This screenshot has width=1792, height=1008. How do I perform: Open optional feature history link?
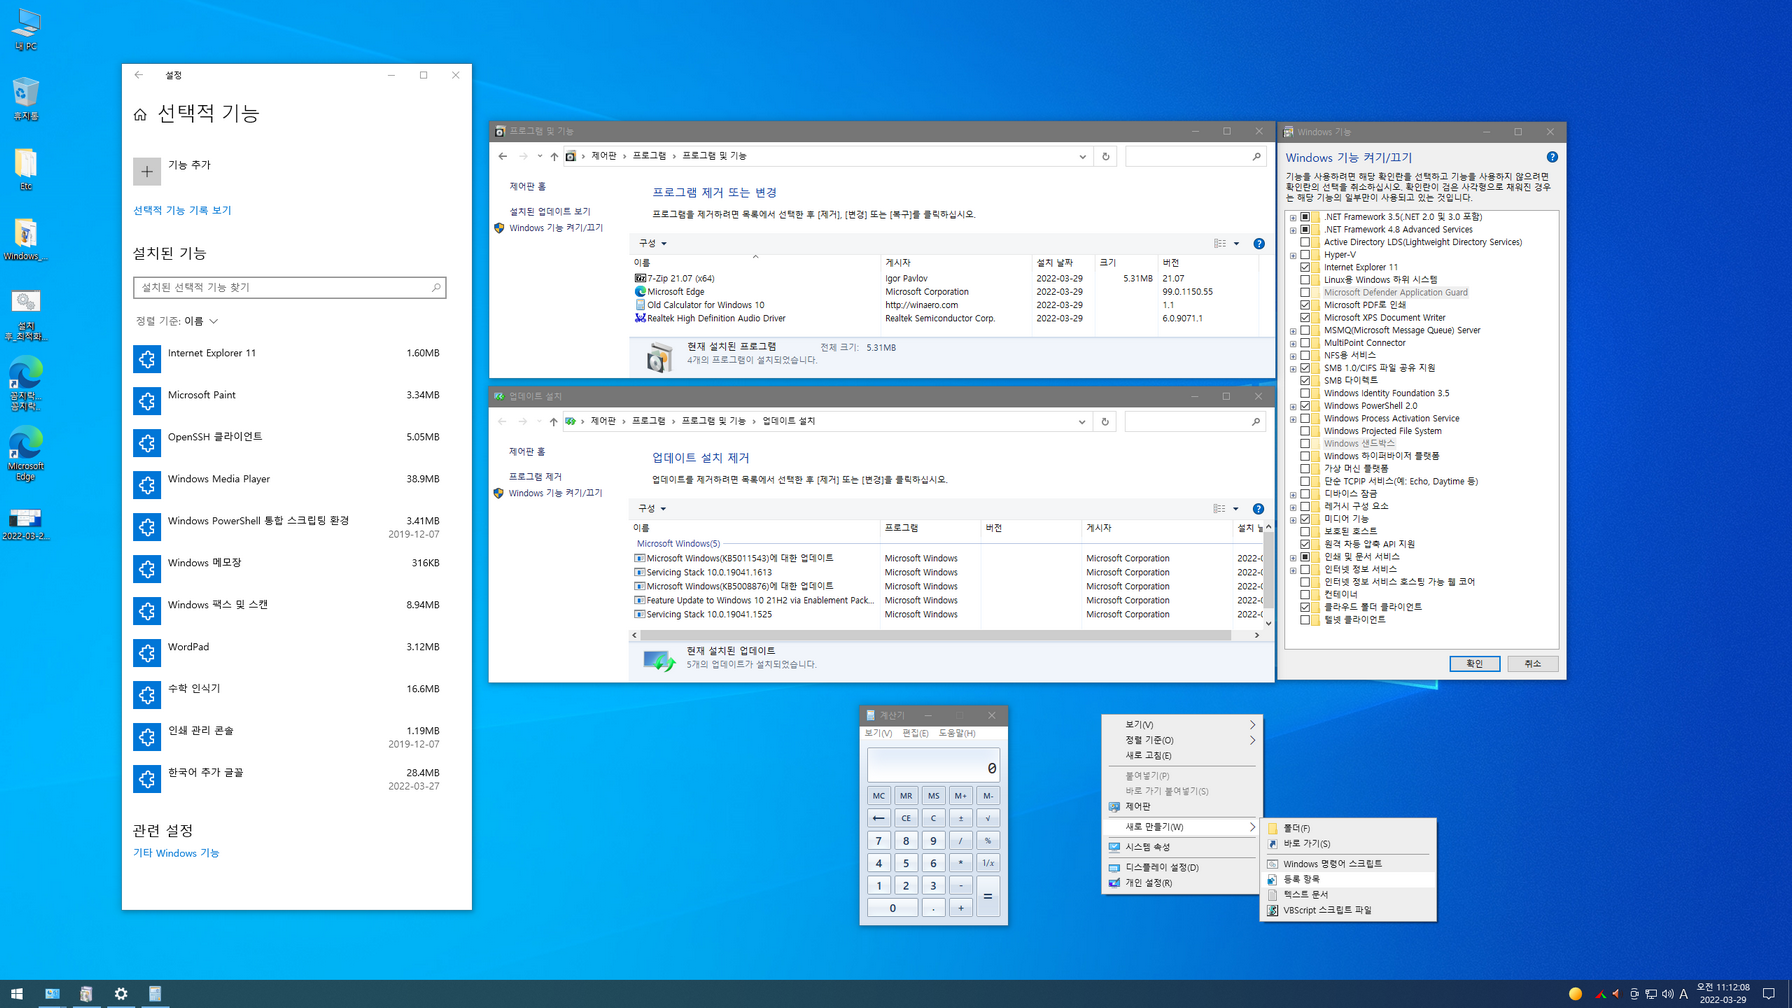pos(182,210)
